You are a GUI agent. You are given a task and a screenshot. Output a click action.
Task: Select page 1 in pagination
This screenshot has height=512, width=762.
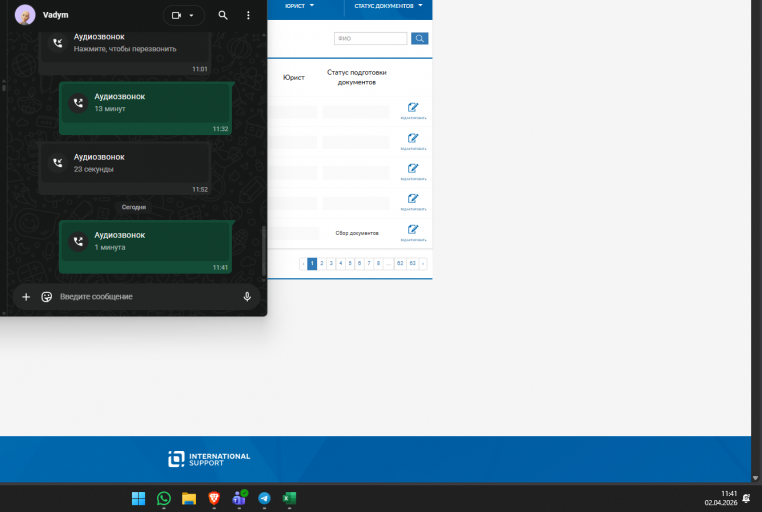pos(312,263)
